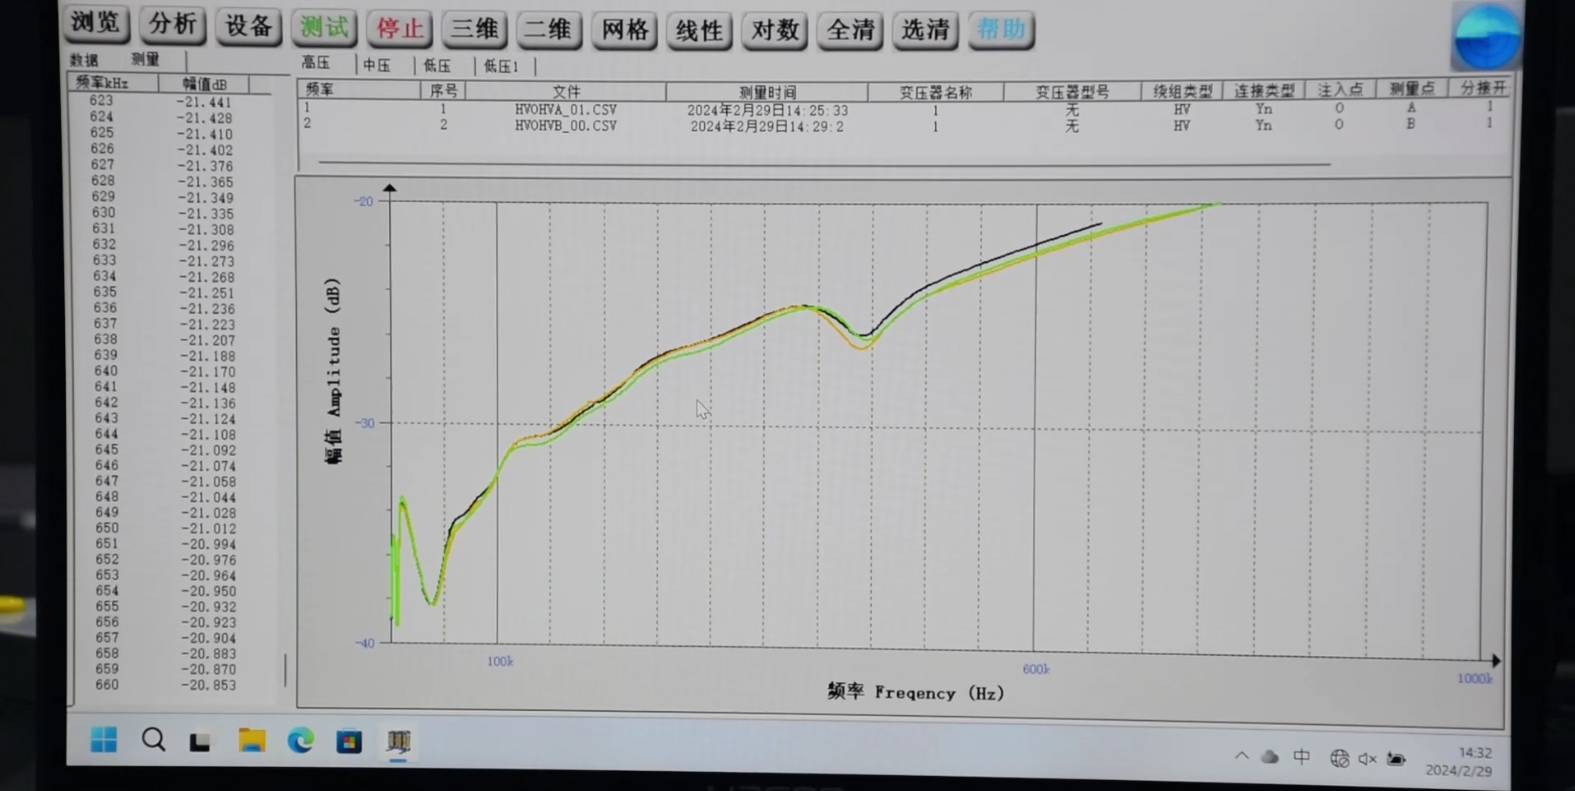Click the taskbar Search magnifier icon

tap(153, 740)
